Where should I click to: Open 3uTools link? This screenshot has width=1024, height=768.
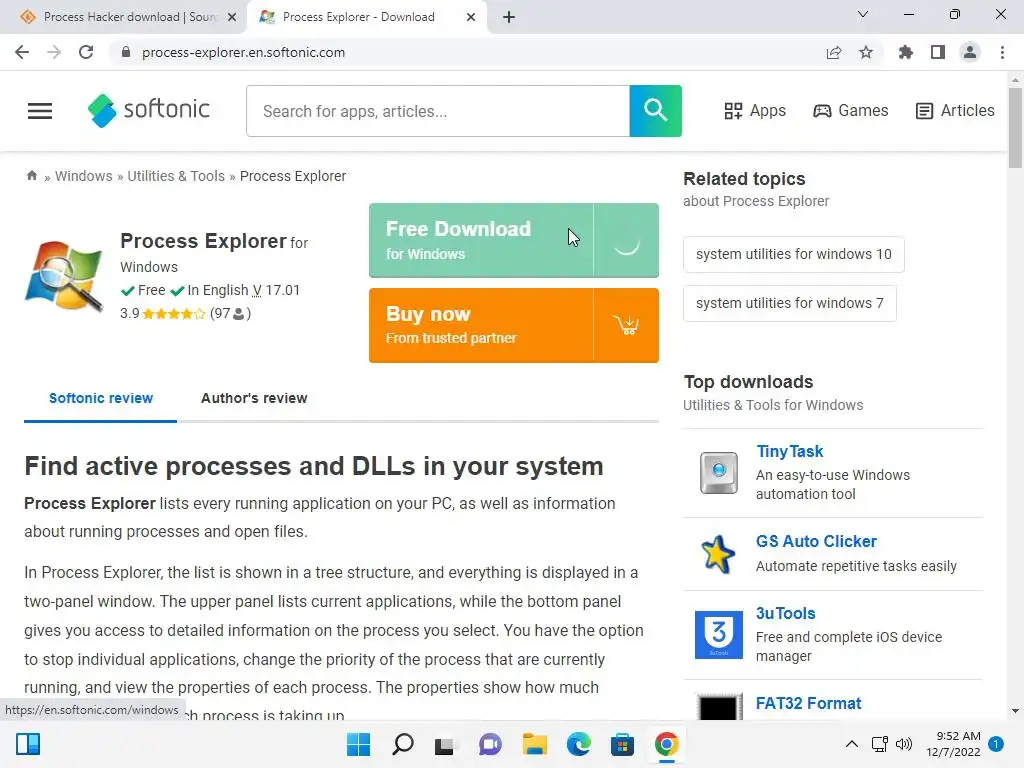click(786, 613)
